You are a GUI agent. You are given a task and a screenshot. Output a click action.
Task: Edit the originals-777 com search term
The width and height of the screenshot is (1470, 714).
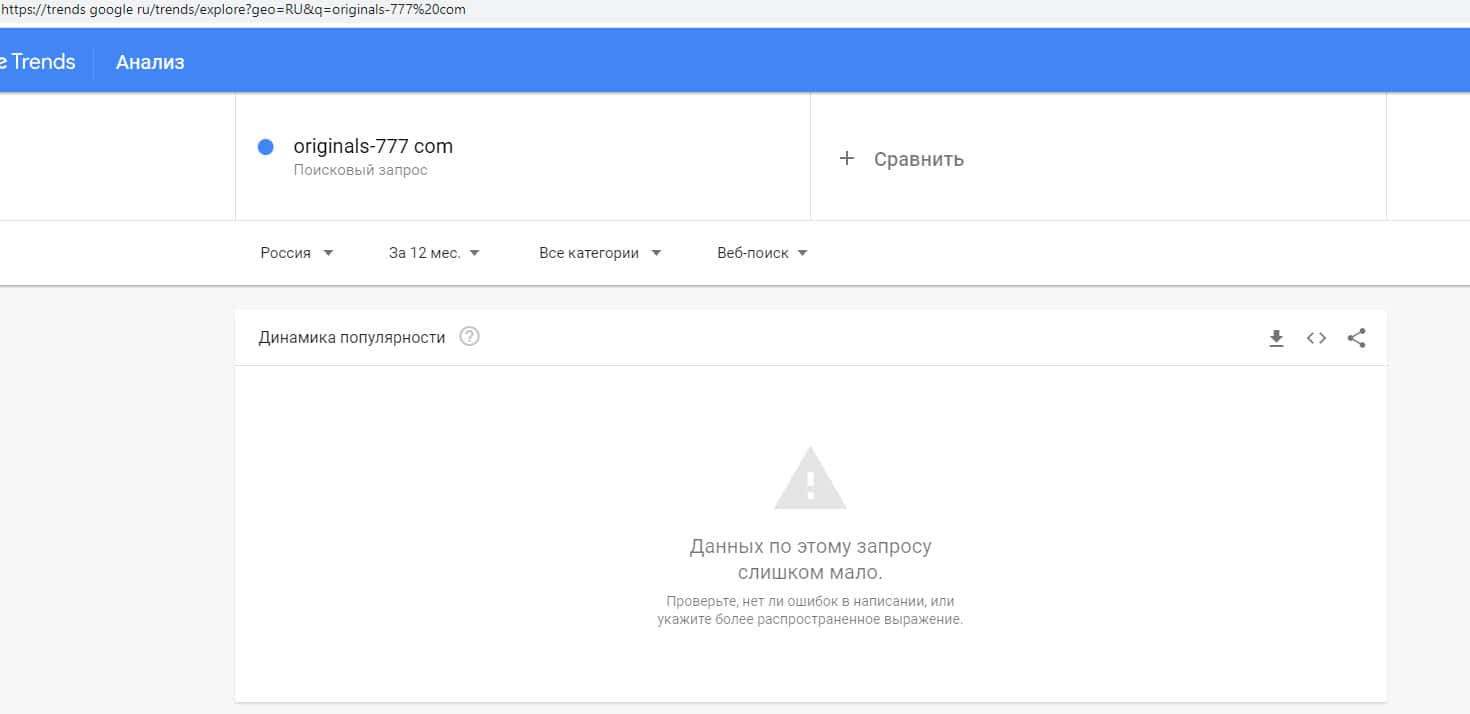click(373, 146)
